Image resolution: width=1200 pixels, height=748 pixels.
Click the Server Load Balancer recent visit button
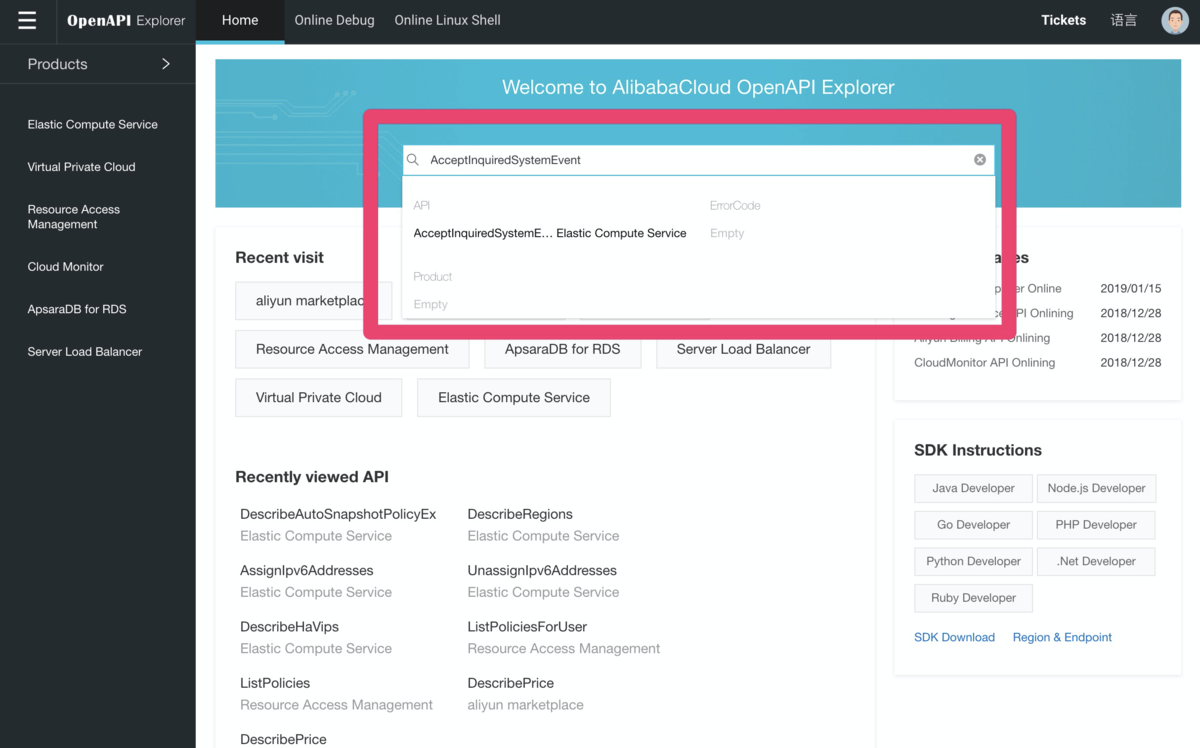click(x=743, y=349)
